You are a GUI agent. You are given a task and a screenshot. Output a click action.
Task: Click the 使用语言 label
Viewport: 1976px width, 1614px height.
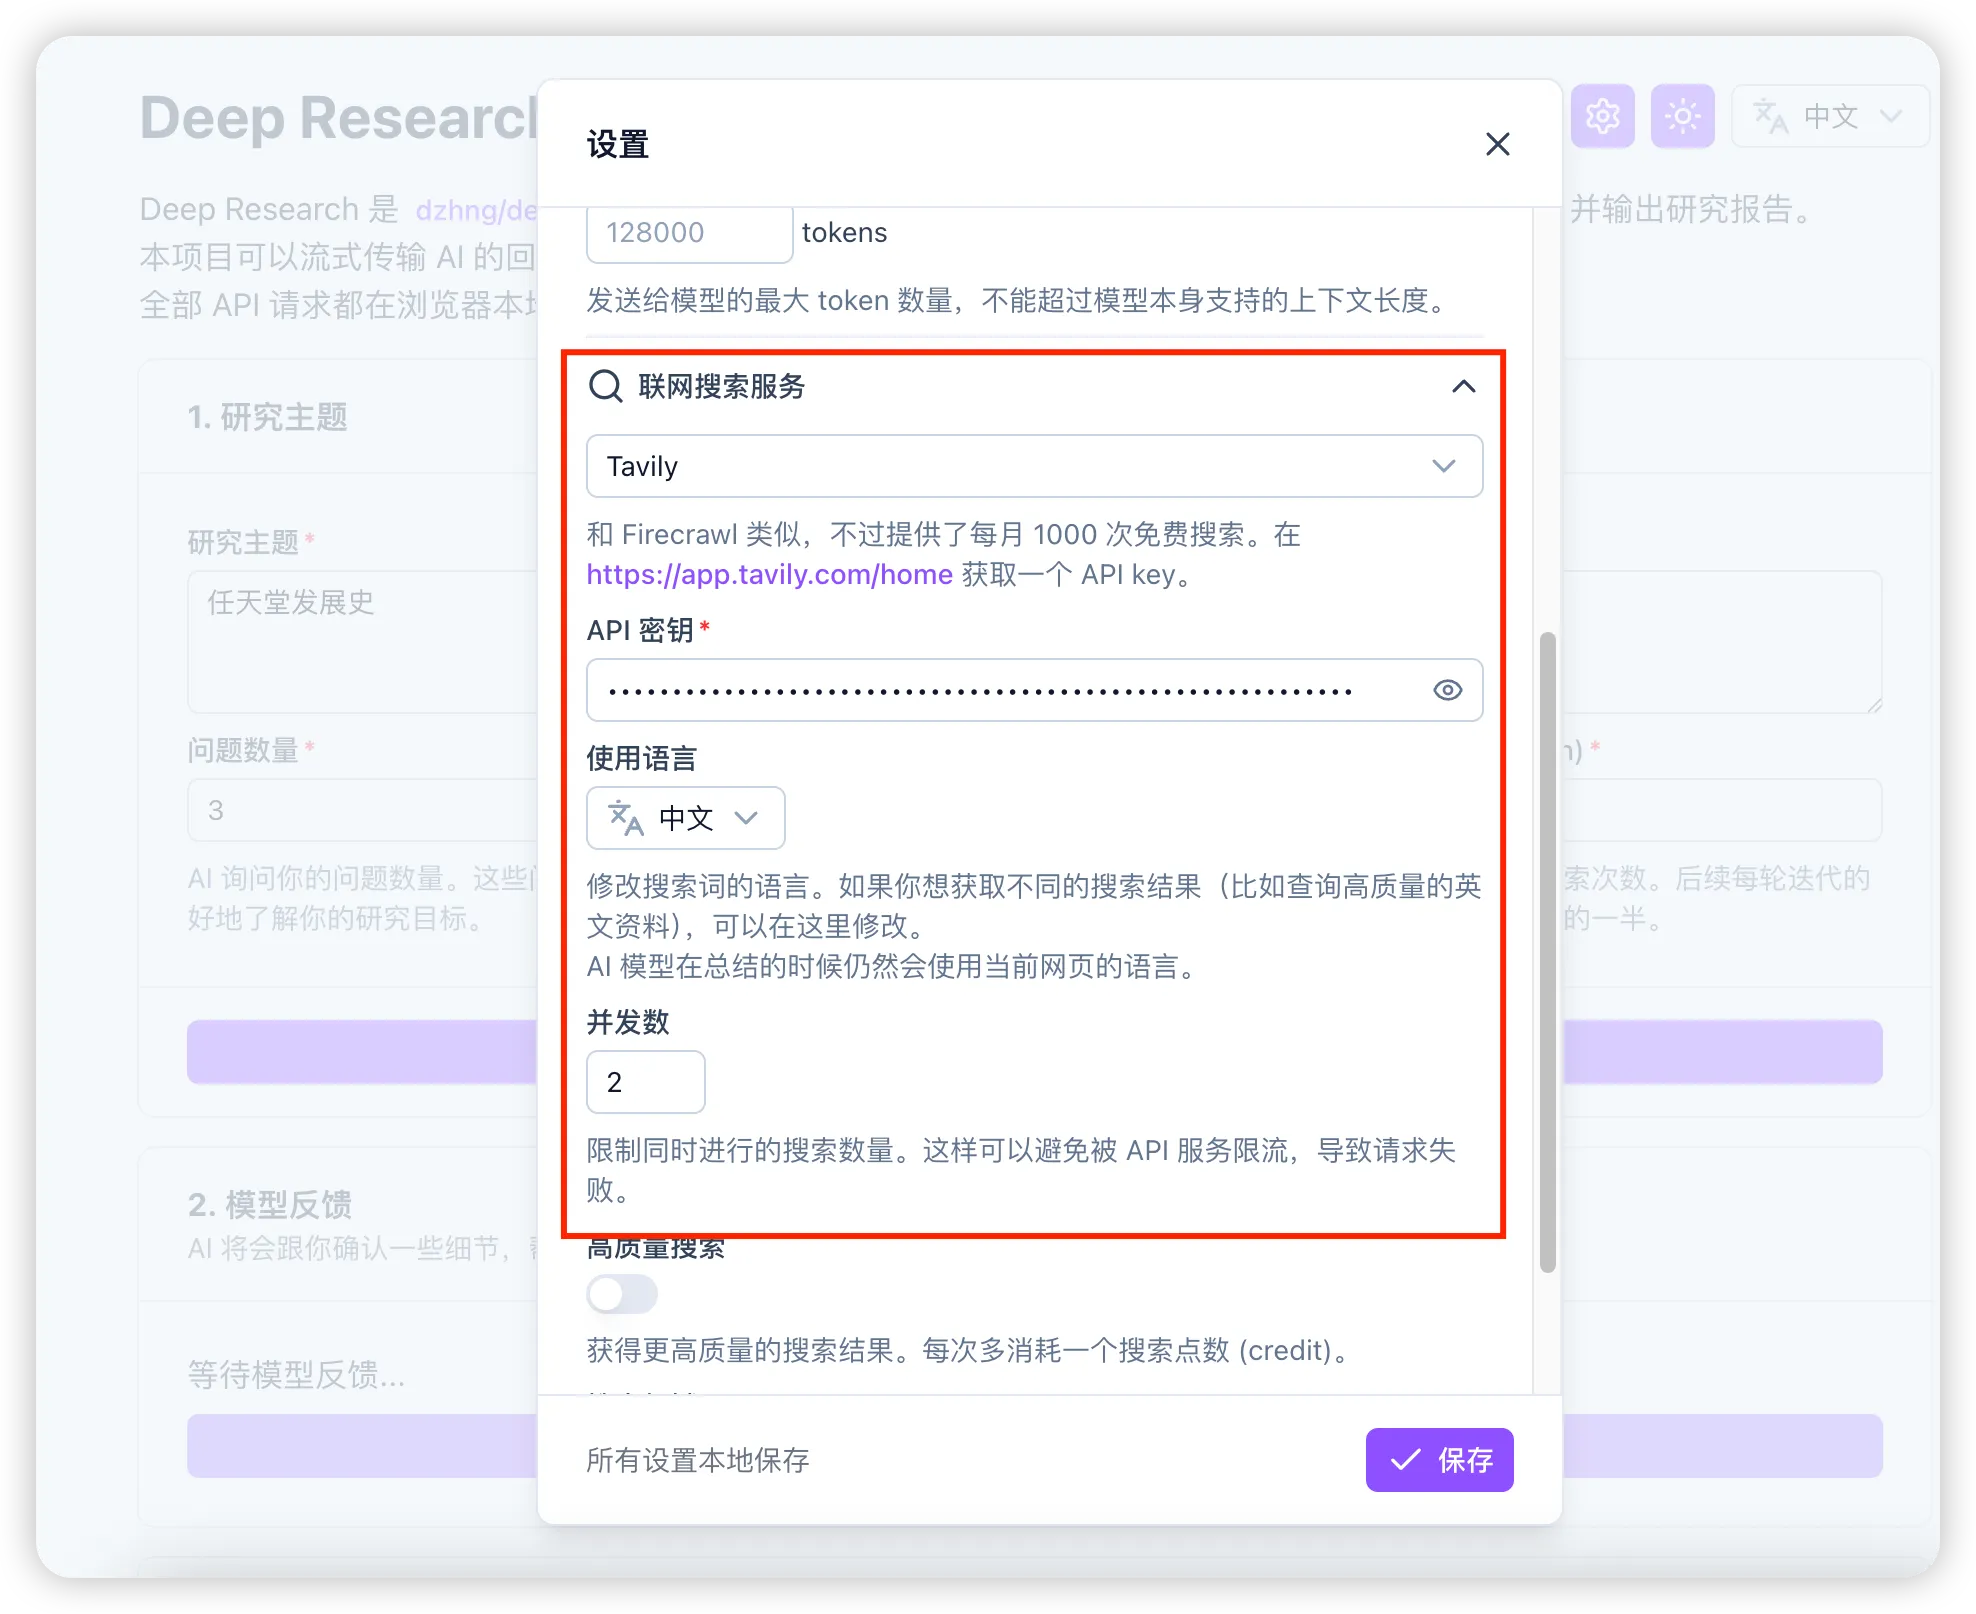click(x=641, y=758)
